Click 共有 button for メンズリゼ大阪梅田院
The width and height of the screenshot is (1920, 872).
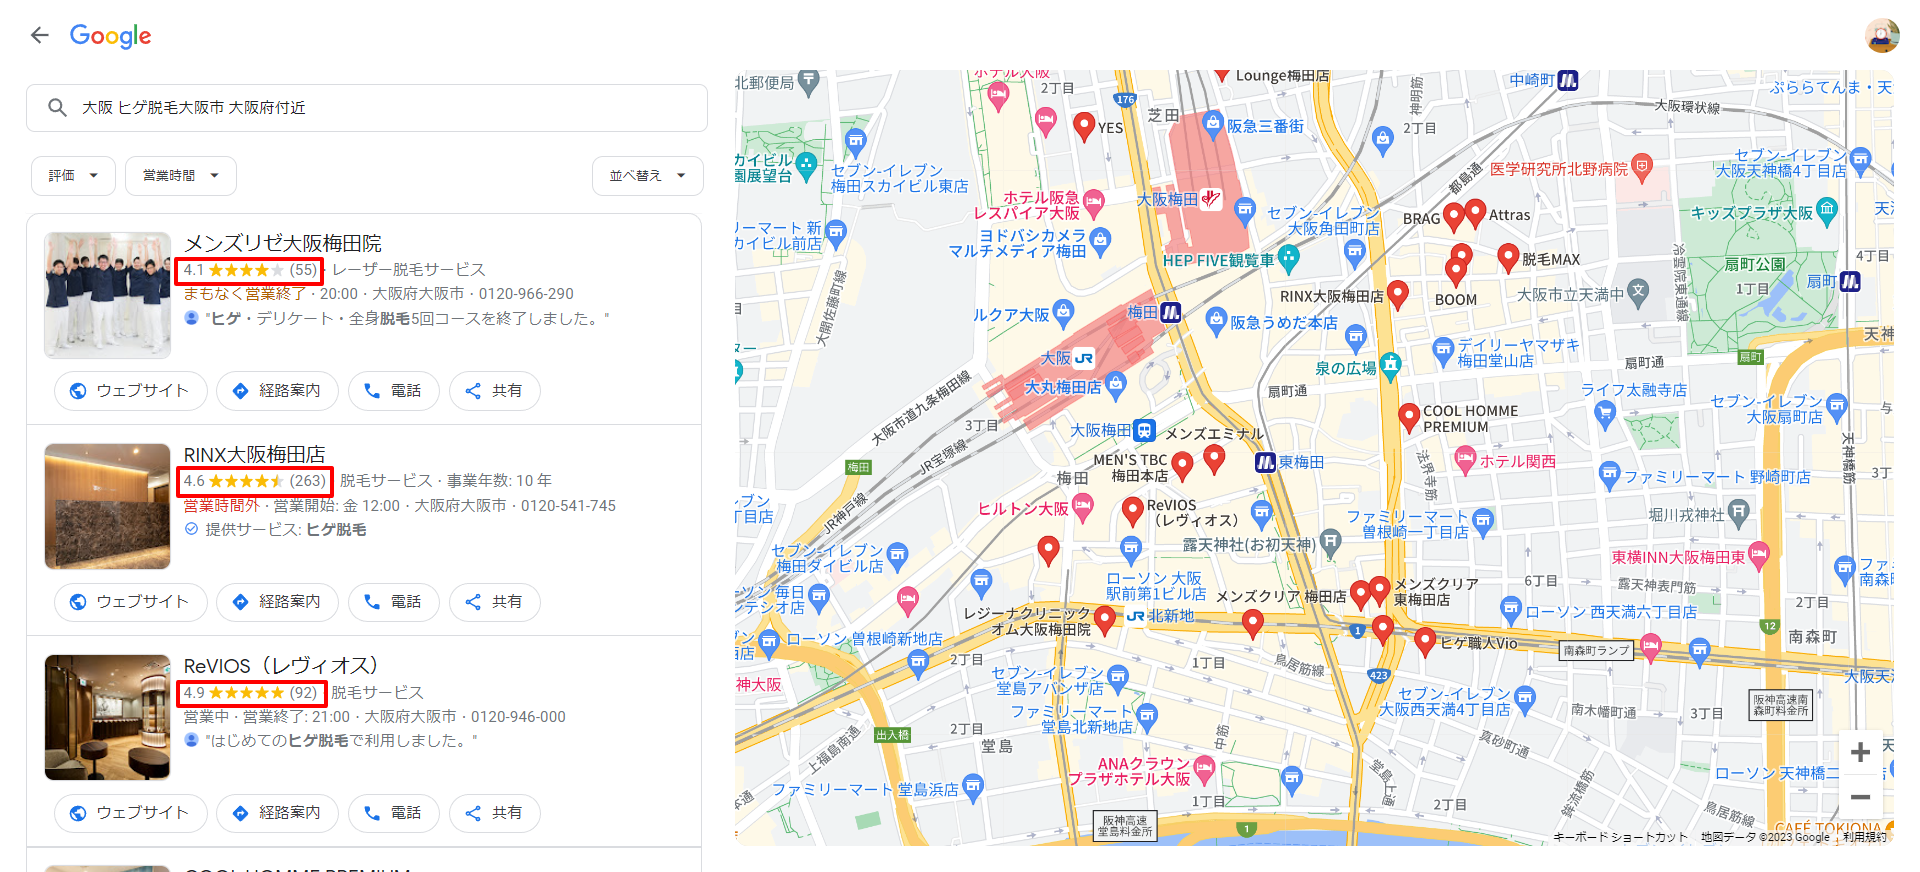(x=494, y=390)
